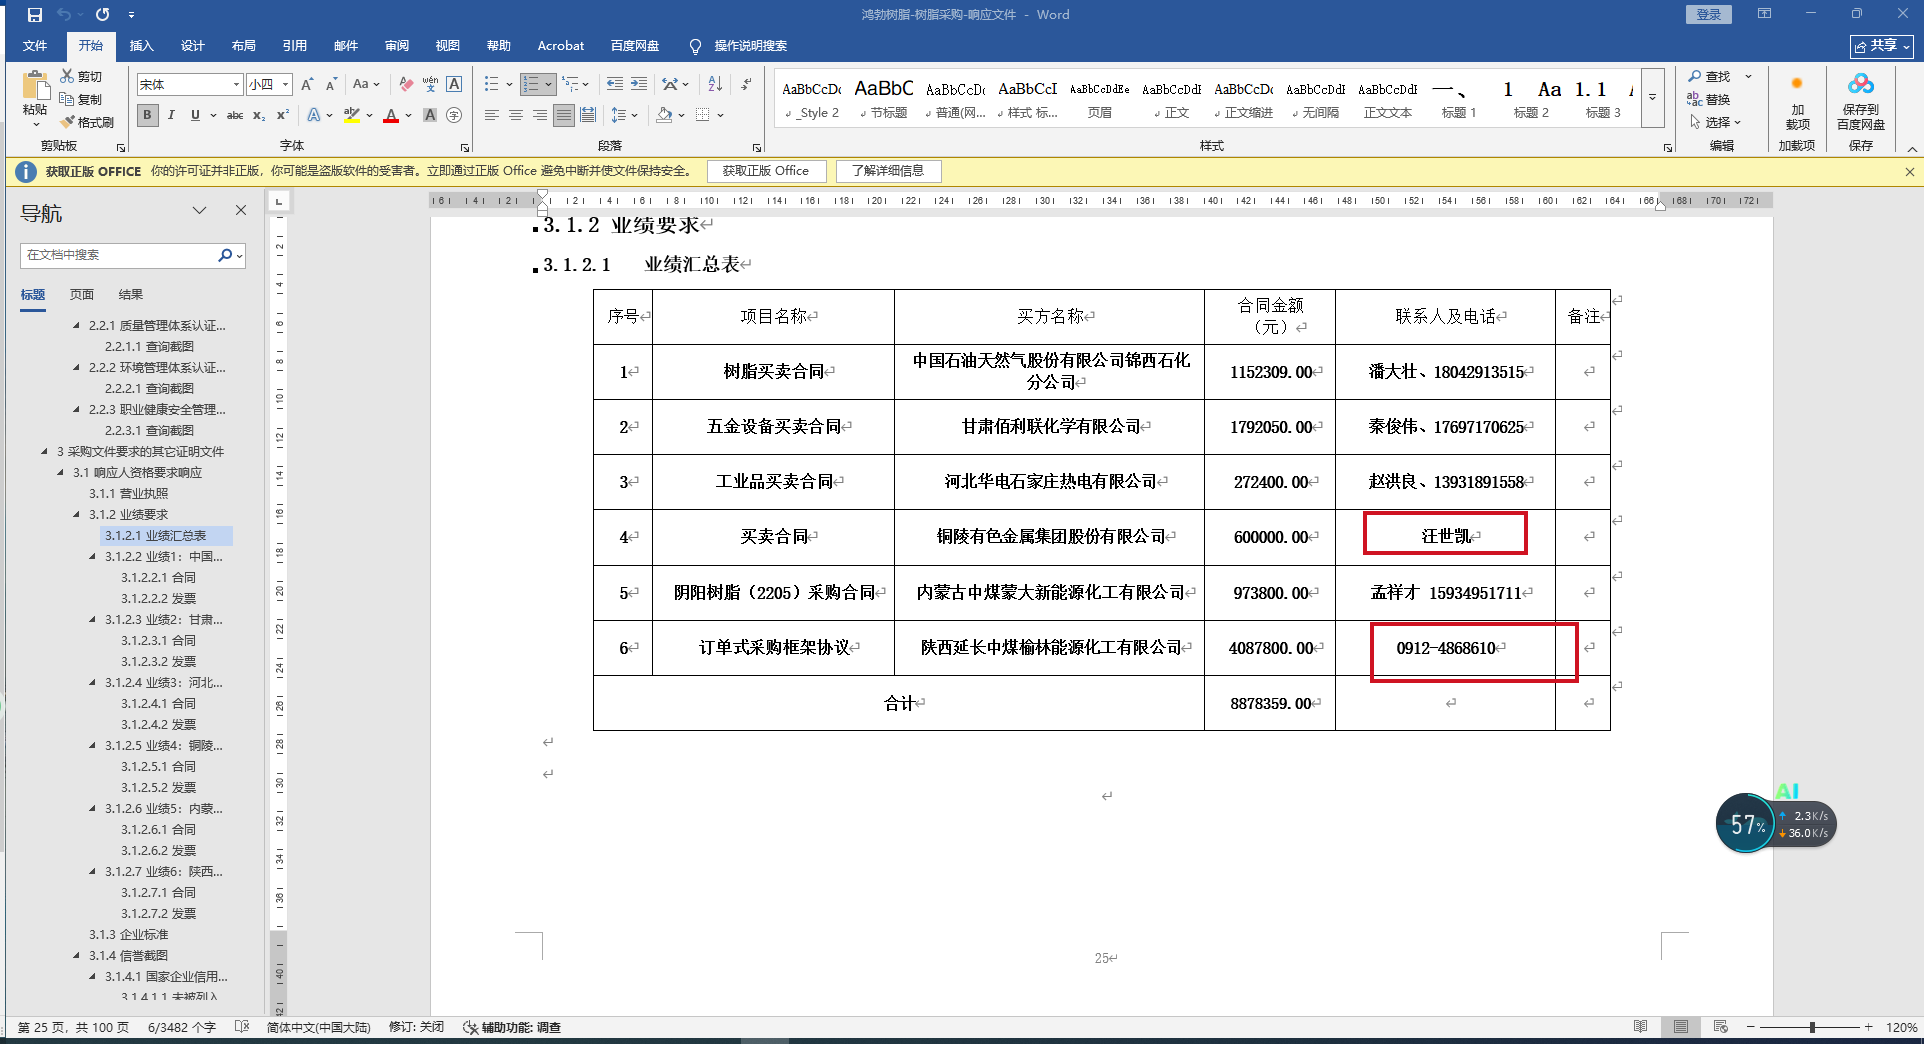Toggle strikethrough (abc) formatting

tap(235, 115)
